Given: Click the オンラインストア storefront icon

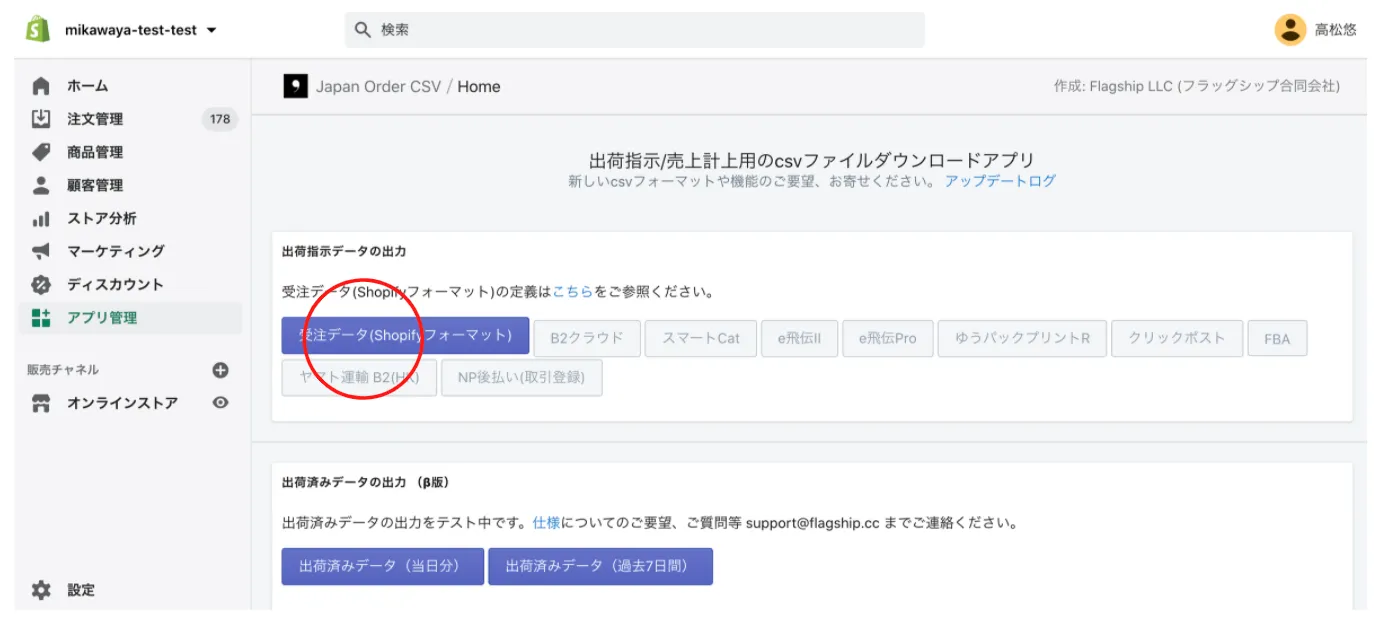Looking at the screenshot, I should pyautogui.click(x=41, y=403).
